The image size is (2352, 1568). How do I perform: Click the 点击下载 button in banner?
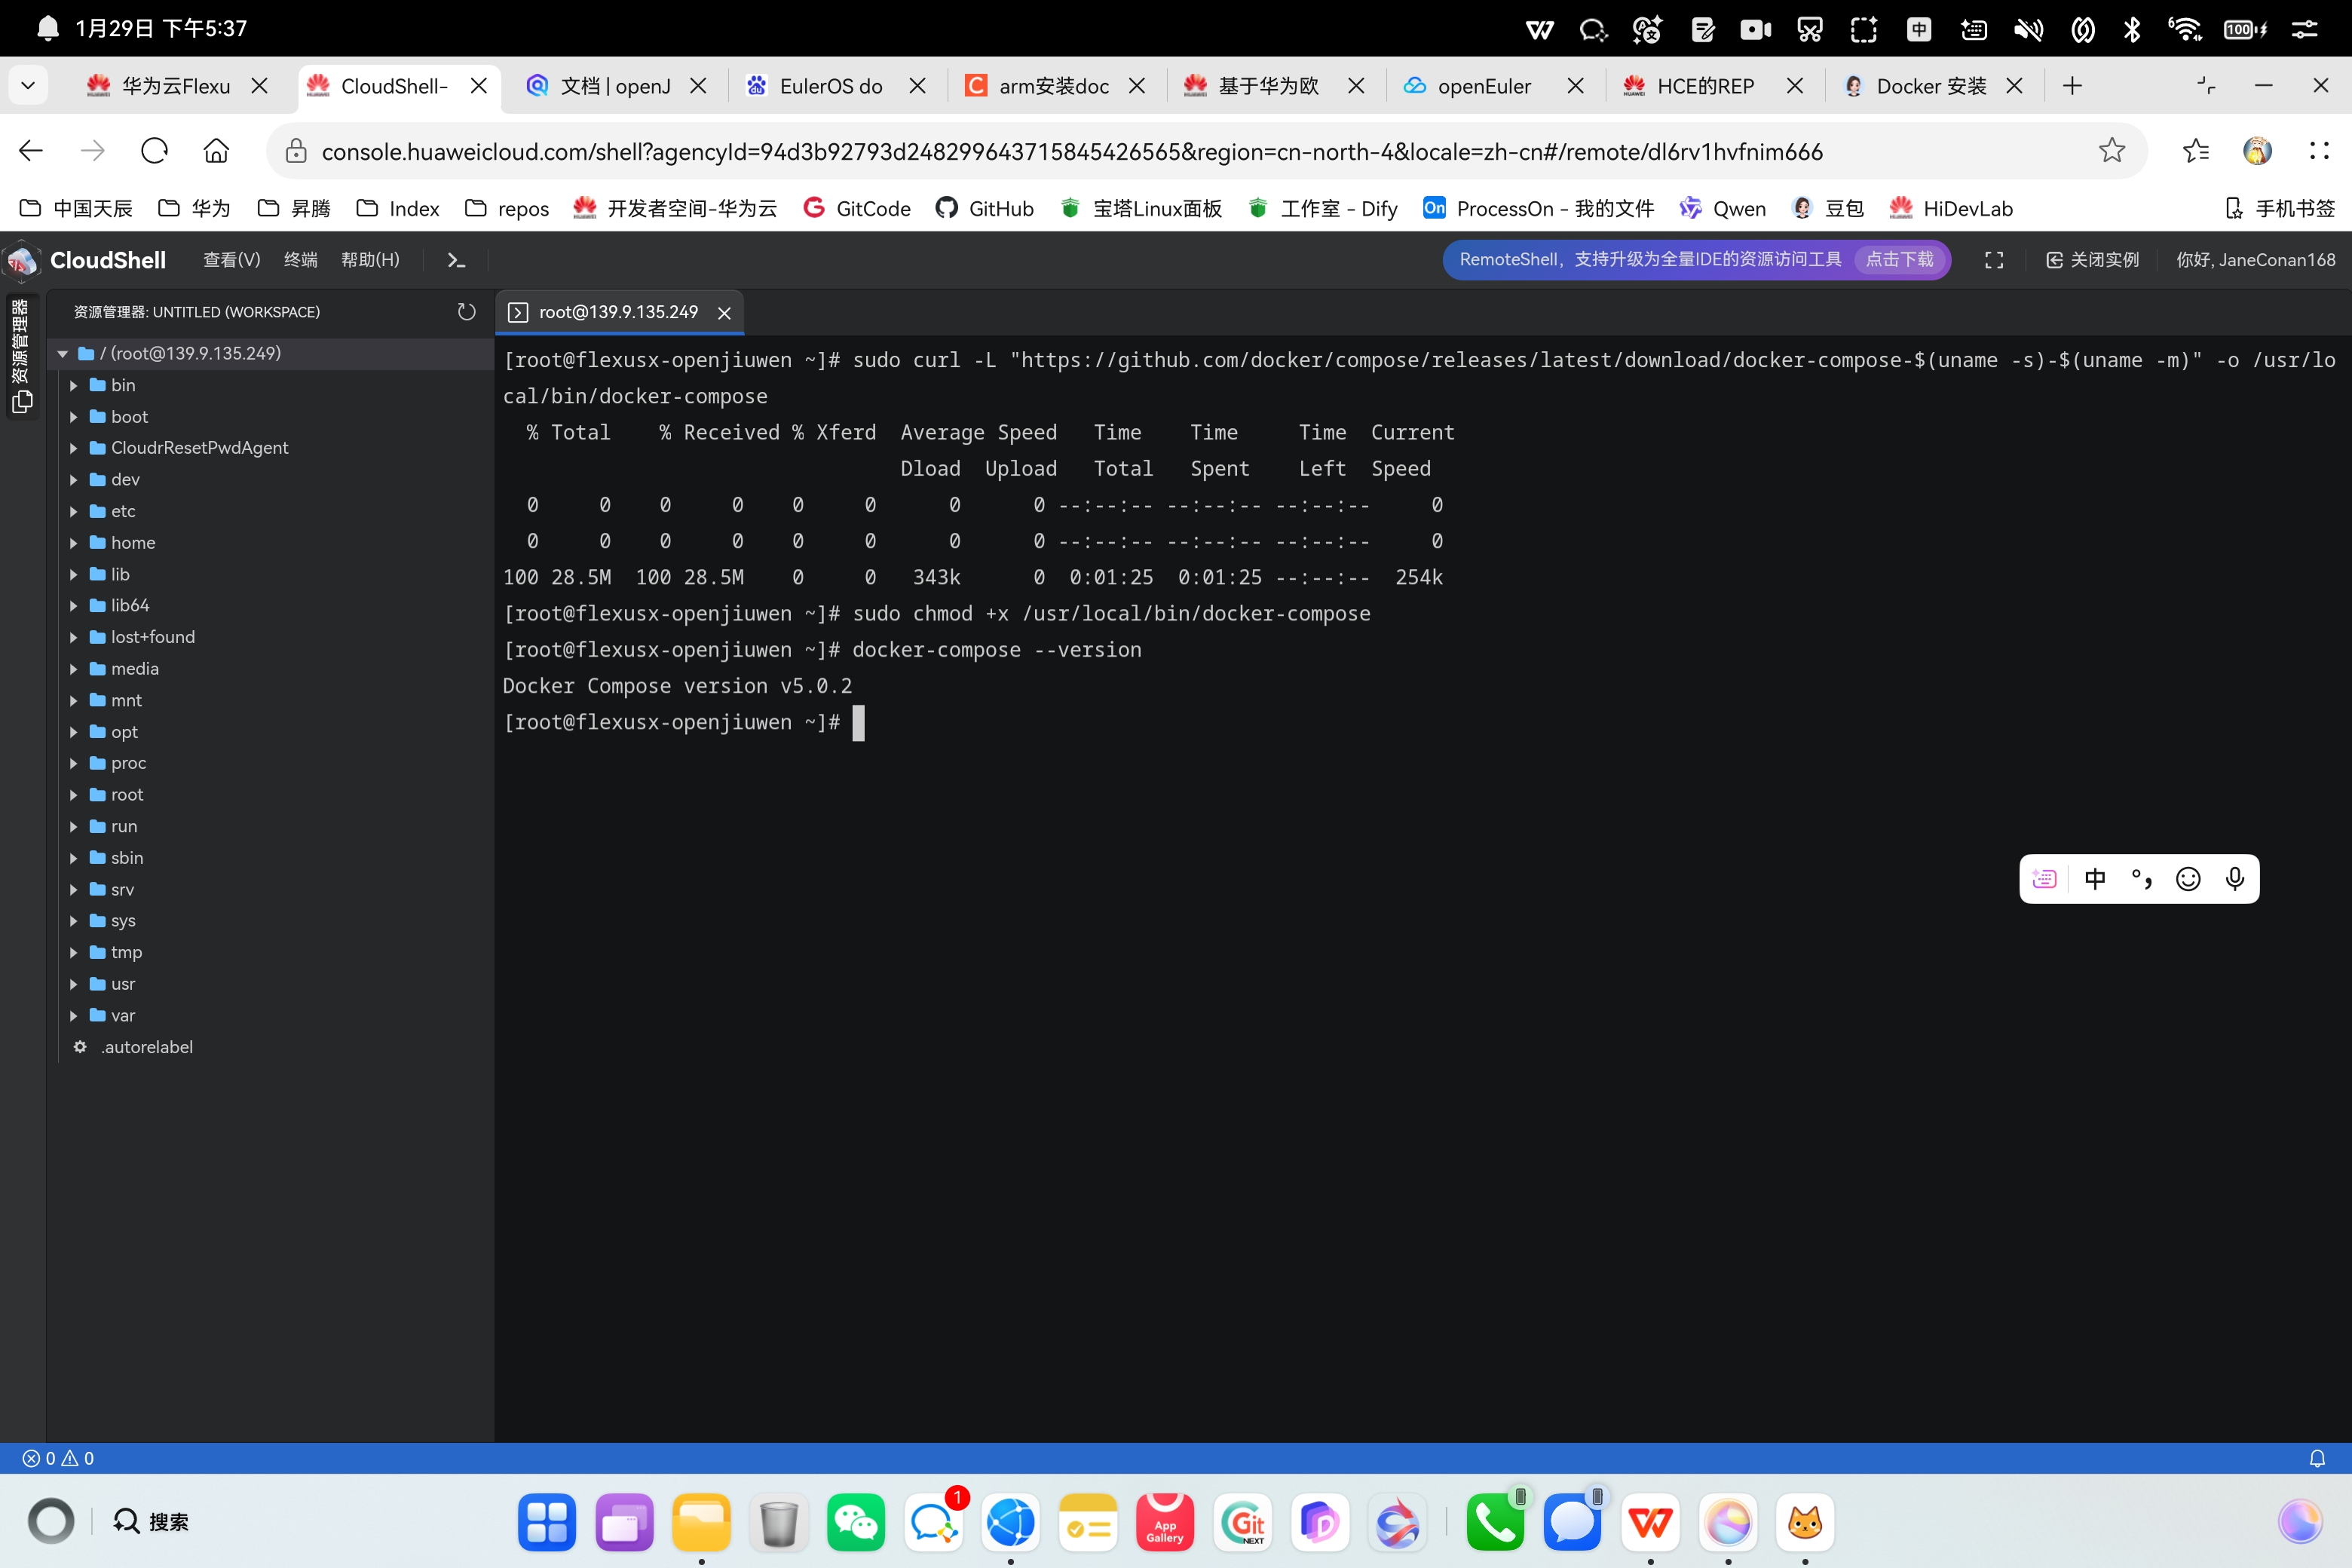tap(1899, 260)
